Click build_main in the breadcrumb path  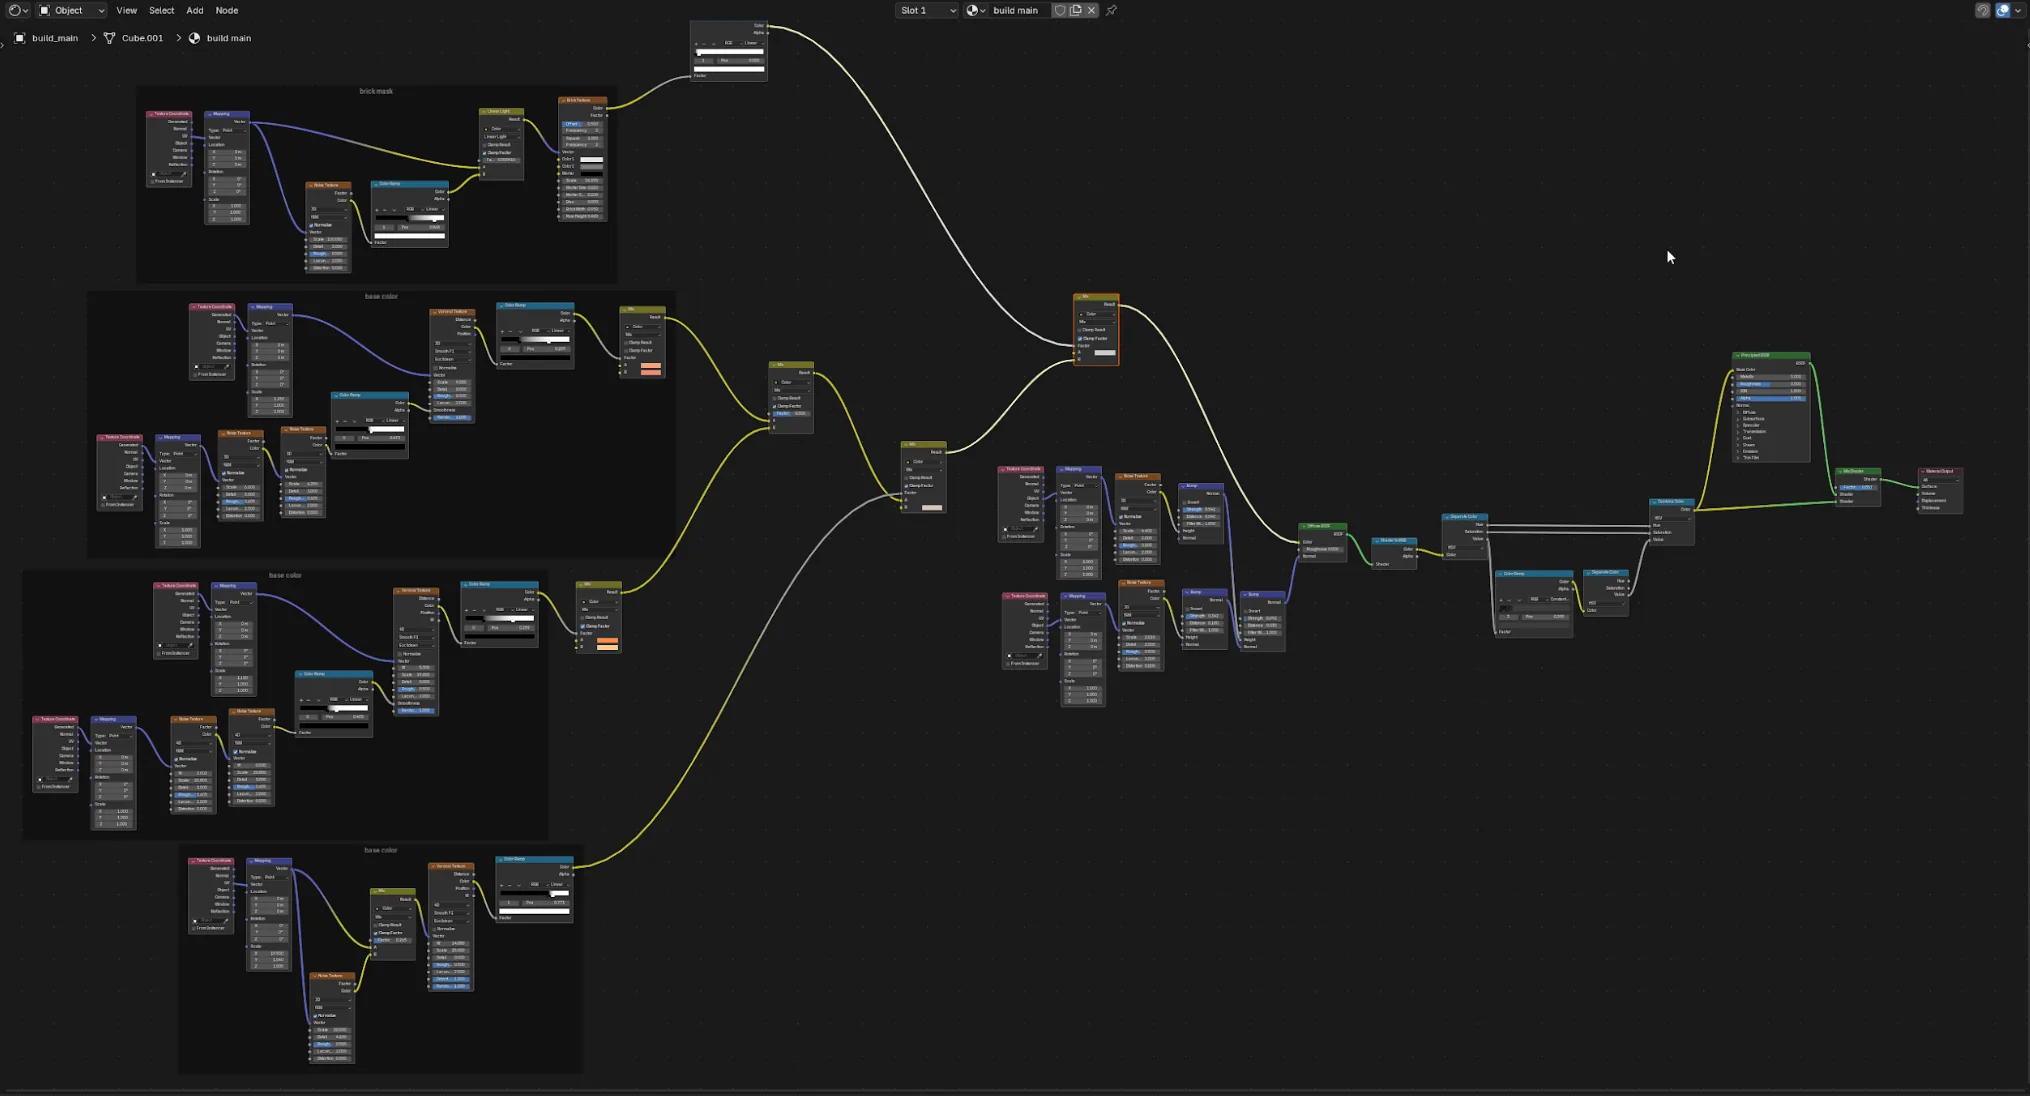click(55, 38)
